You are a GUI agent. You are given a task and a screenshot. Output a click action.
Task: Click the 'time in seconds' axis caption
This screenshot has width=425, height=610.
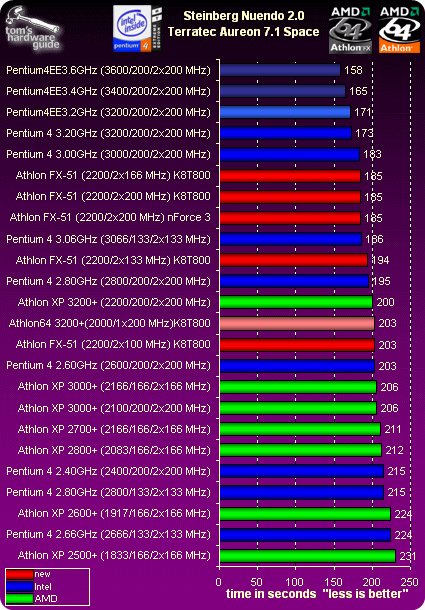pos(271,594)
